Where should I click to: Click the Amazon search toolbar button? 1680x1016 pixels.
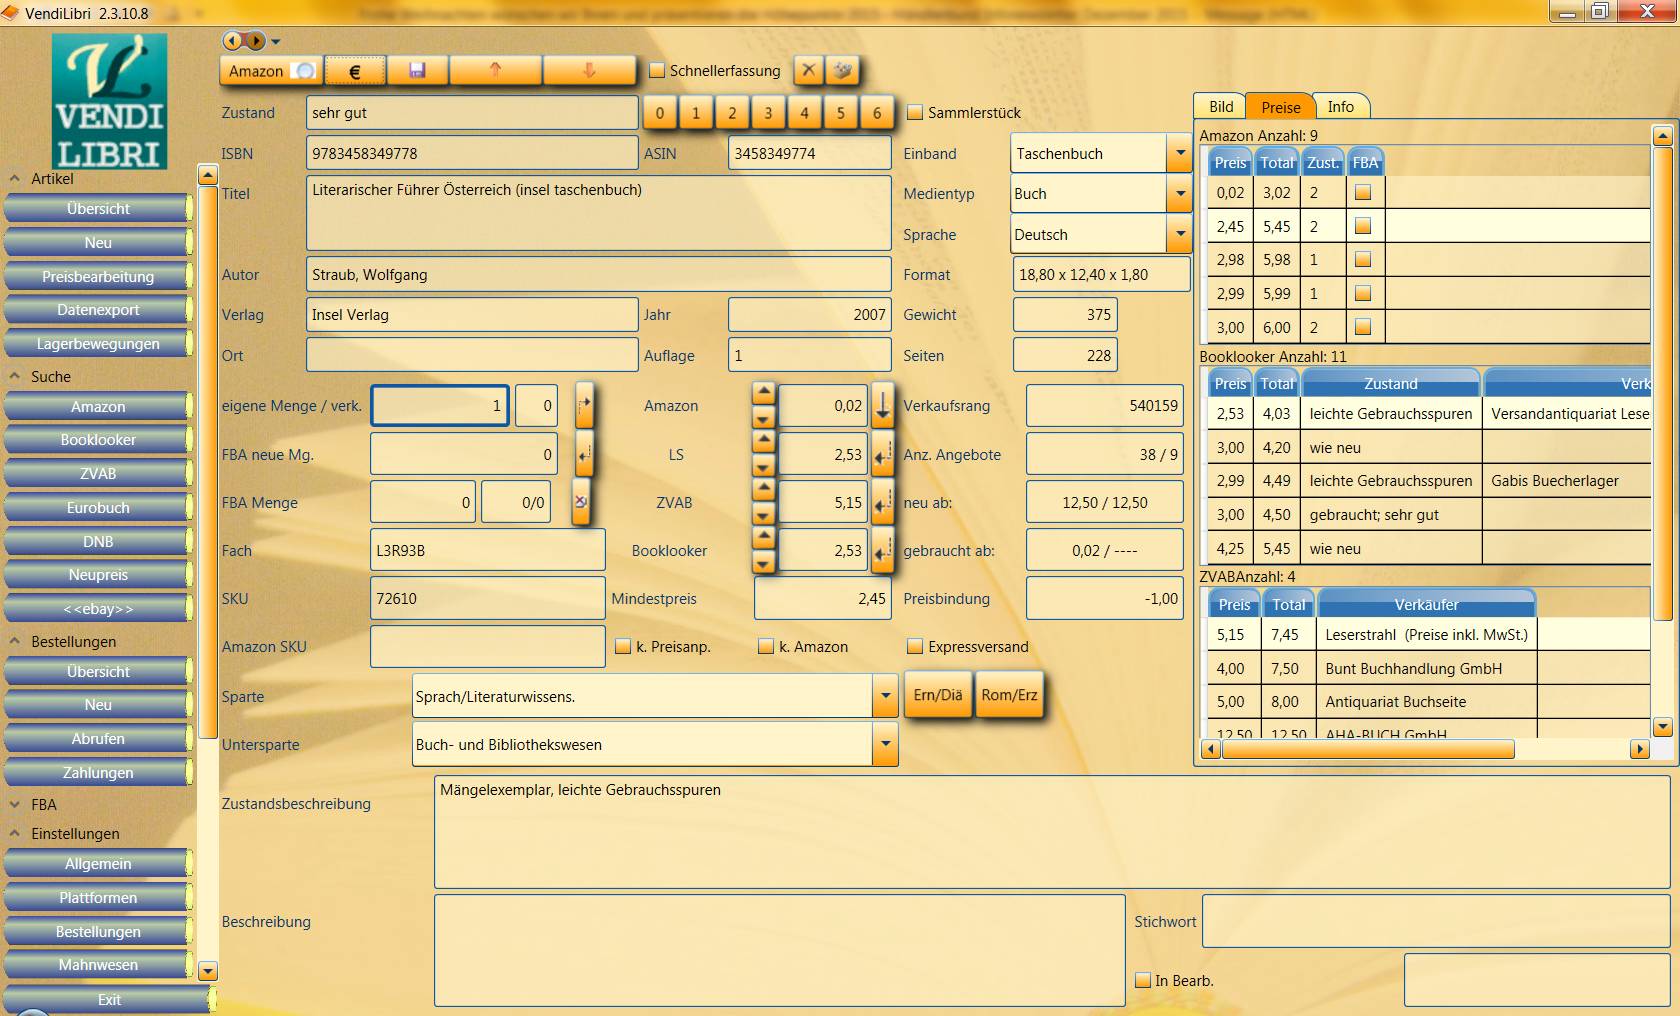tap(271, 71)
